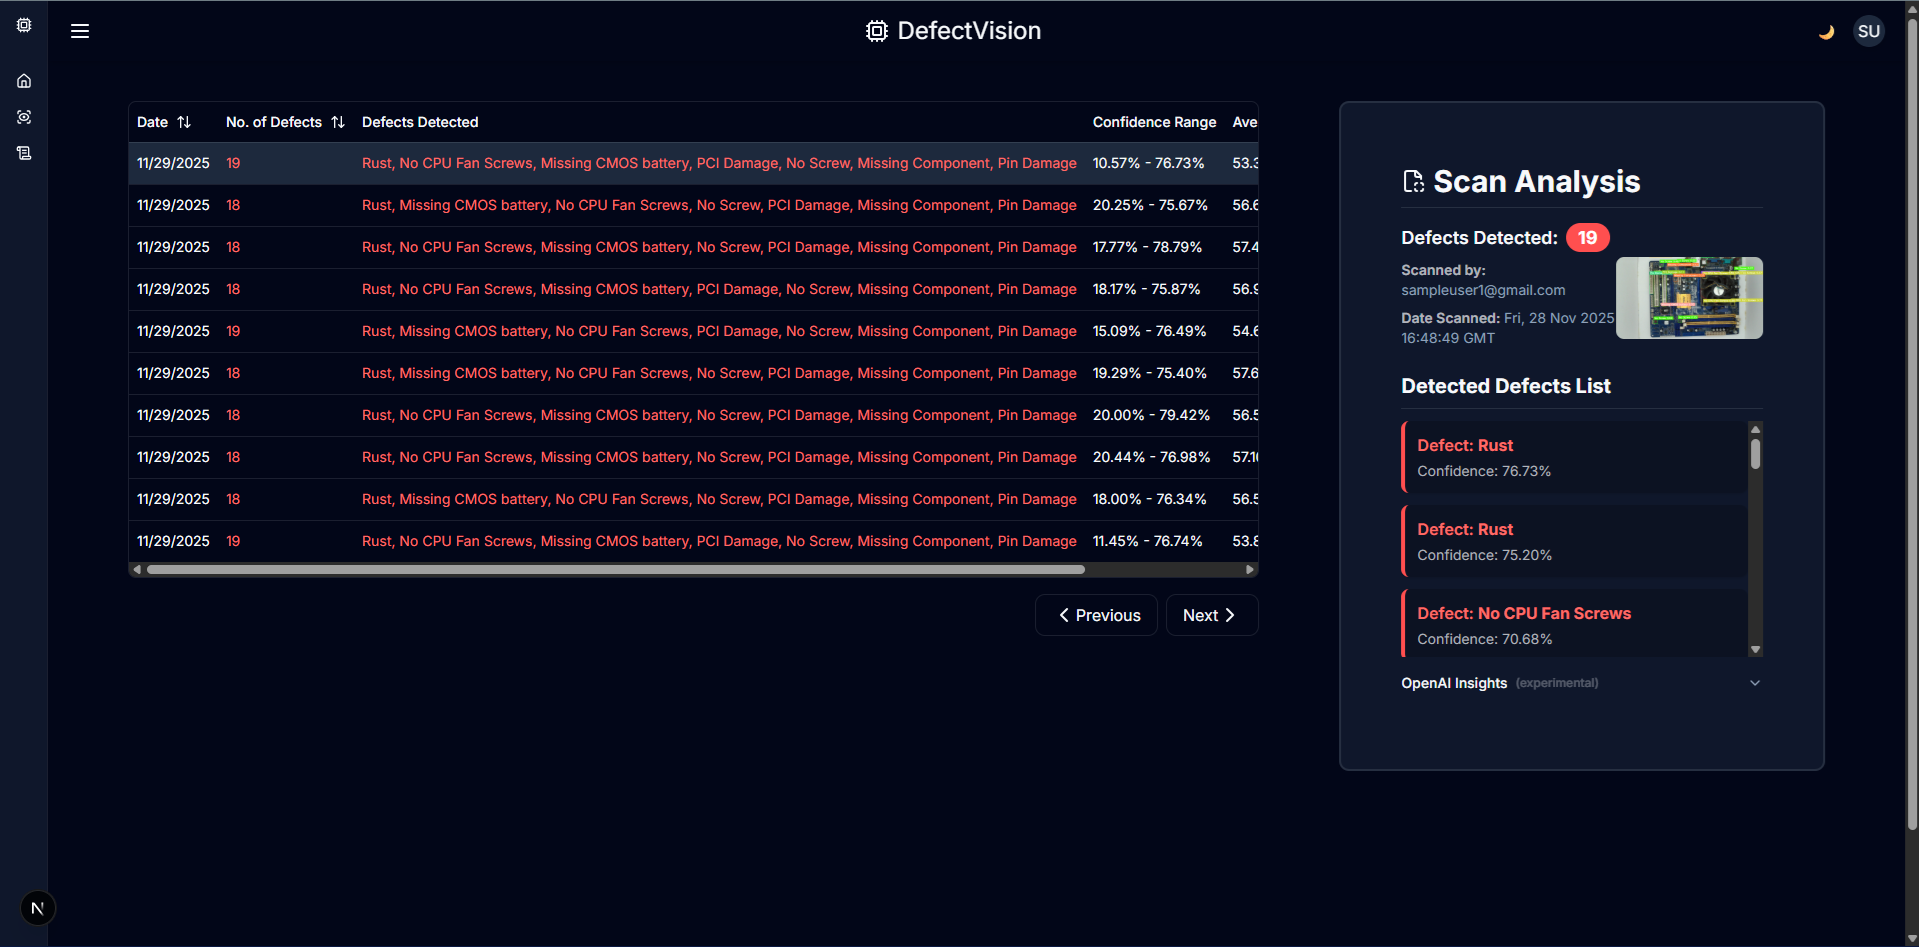Go to the Previous page of results

coord(1096,615)
